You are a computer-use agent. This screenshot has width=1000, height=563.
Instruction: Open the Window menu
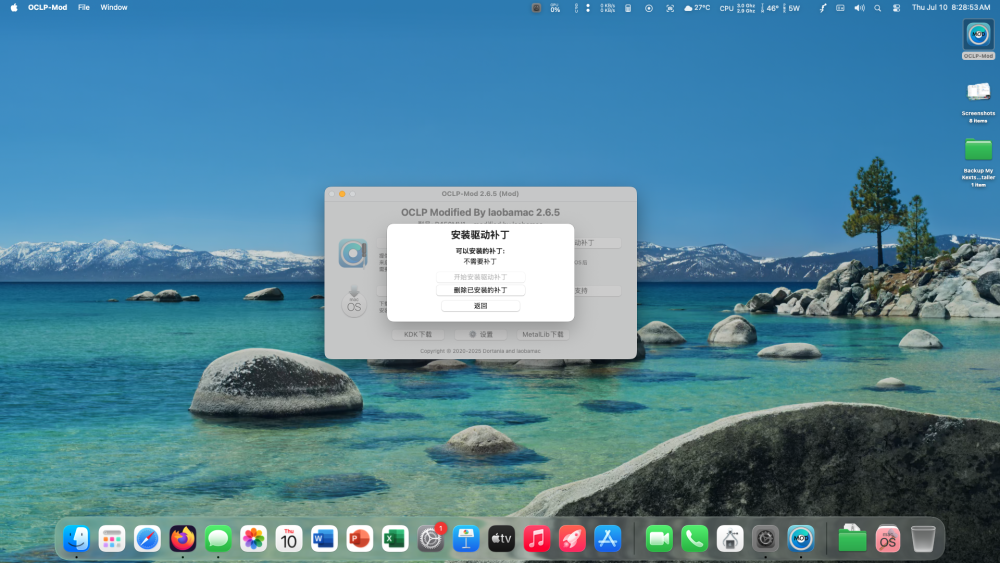click(114, 8)
